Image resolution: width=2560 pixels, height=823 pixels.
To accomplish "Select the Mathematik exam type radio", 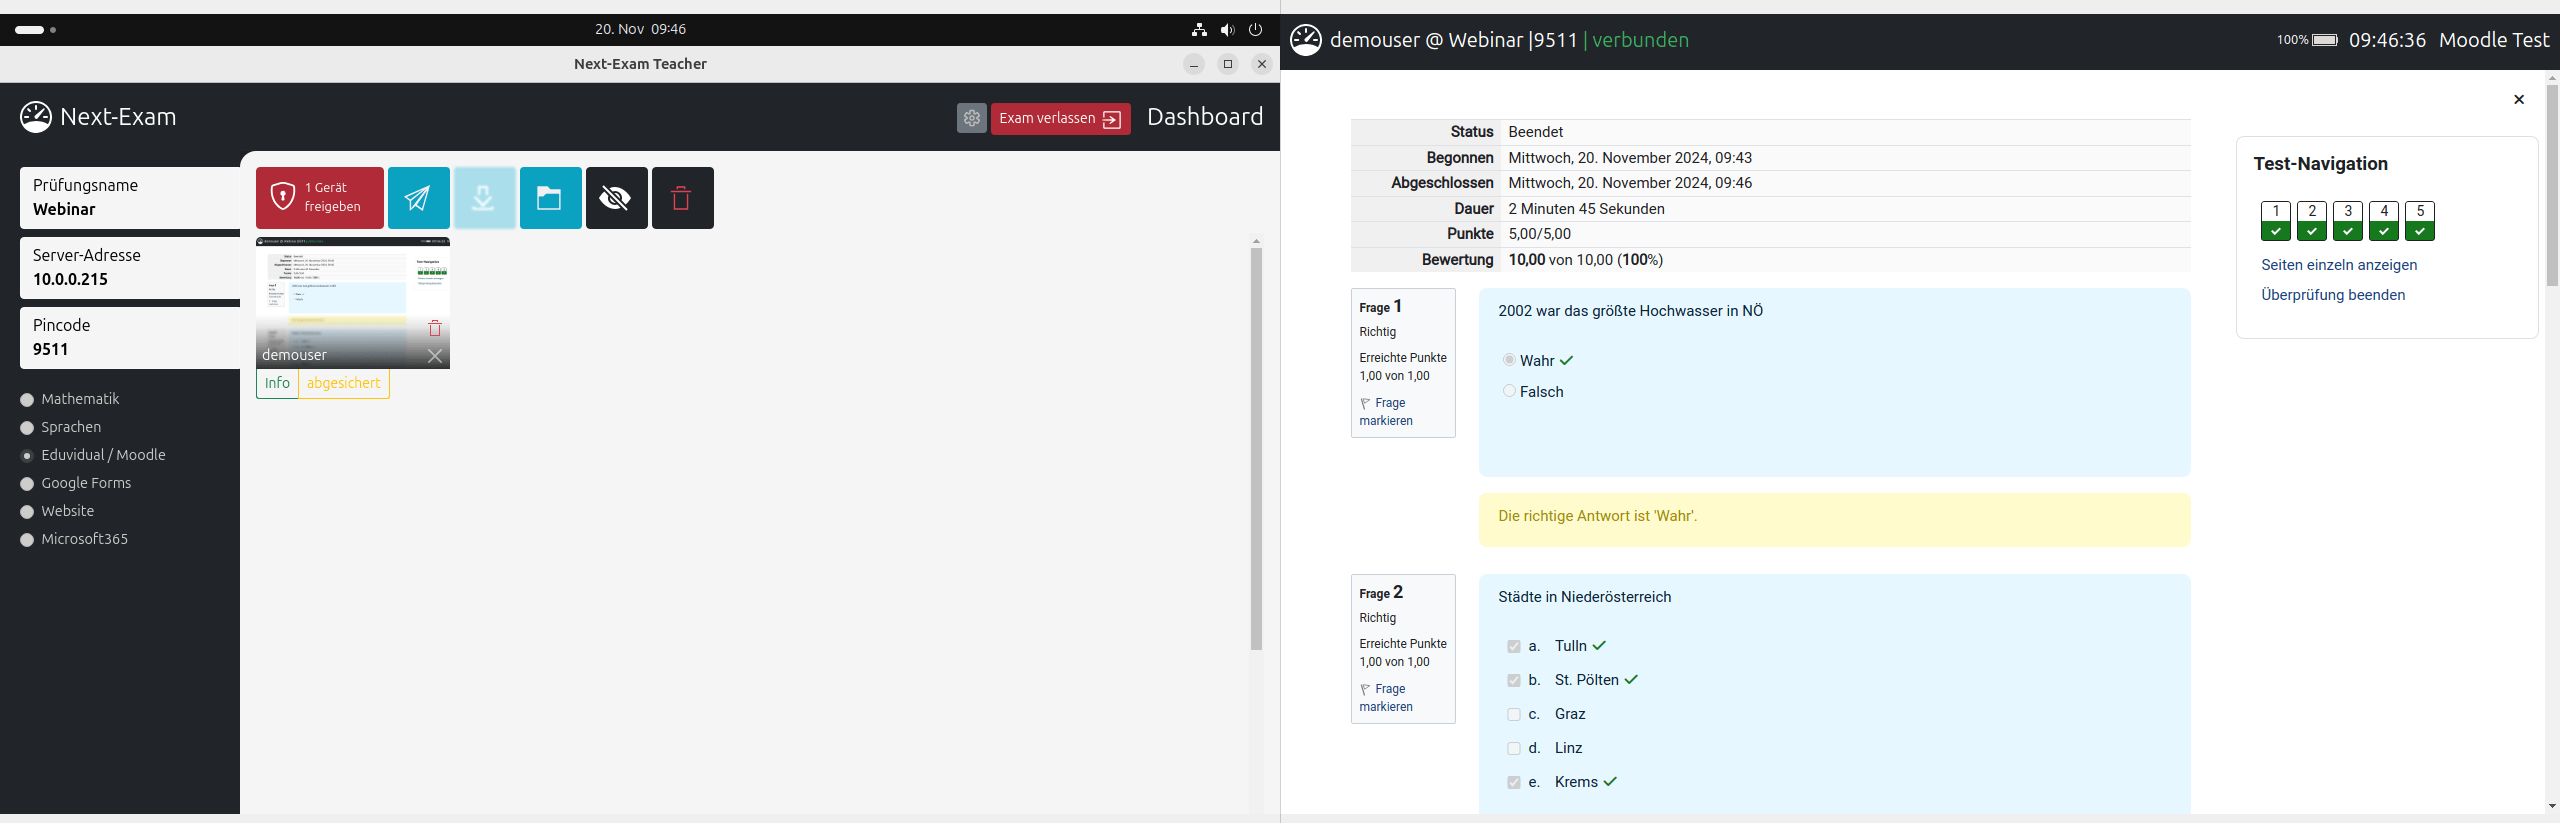I will click(27, 400).
